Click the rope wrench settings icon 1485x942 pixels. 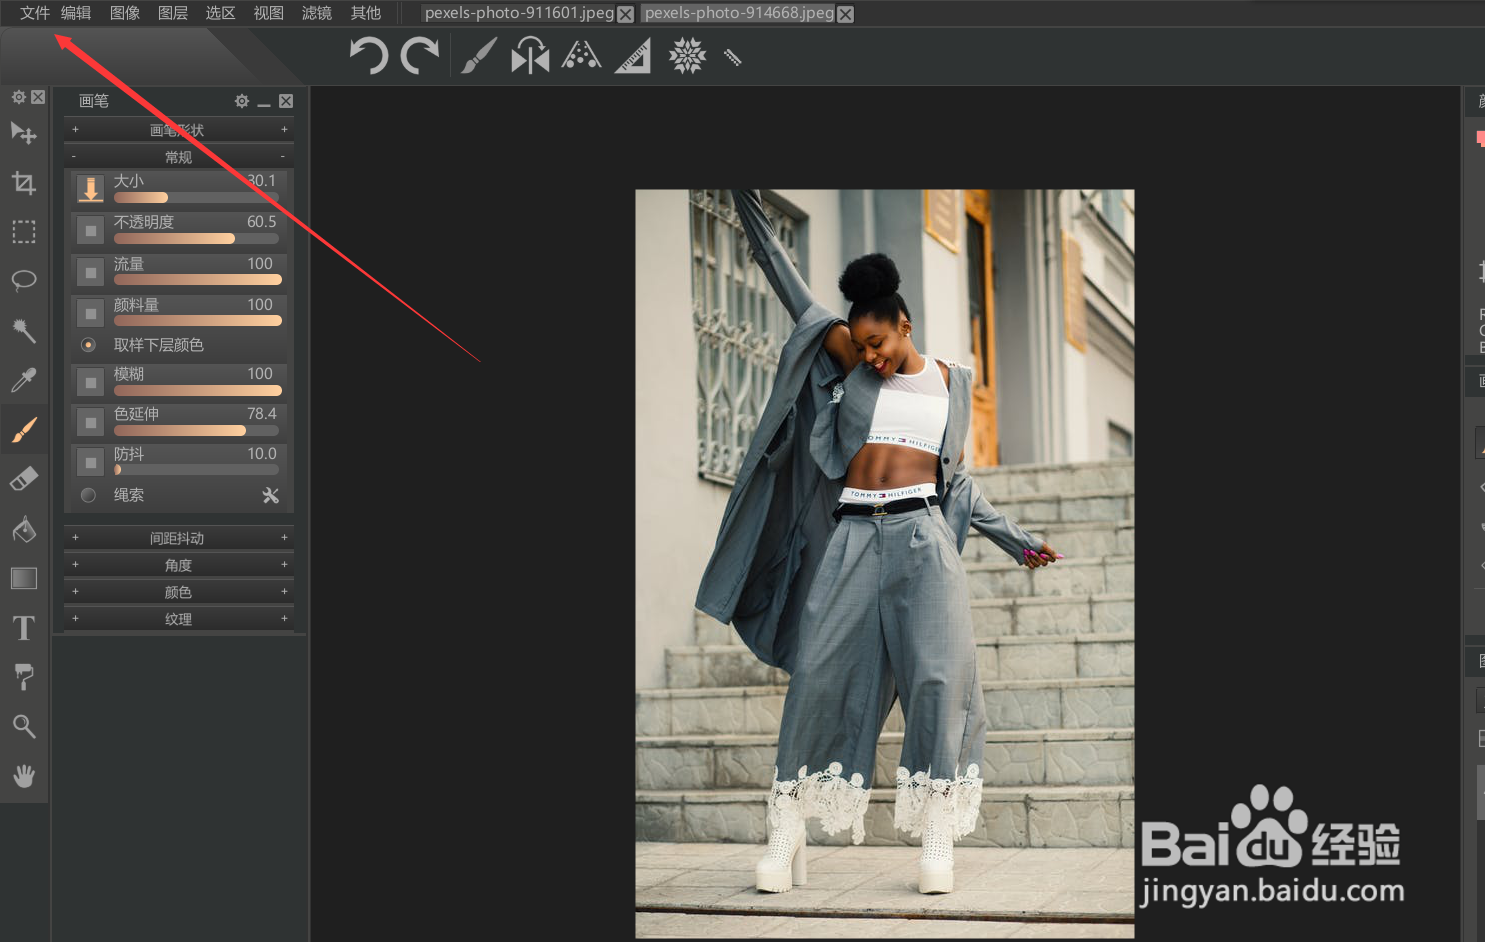pos(270,495)
